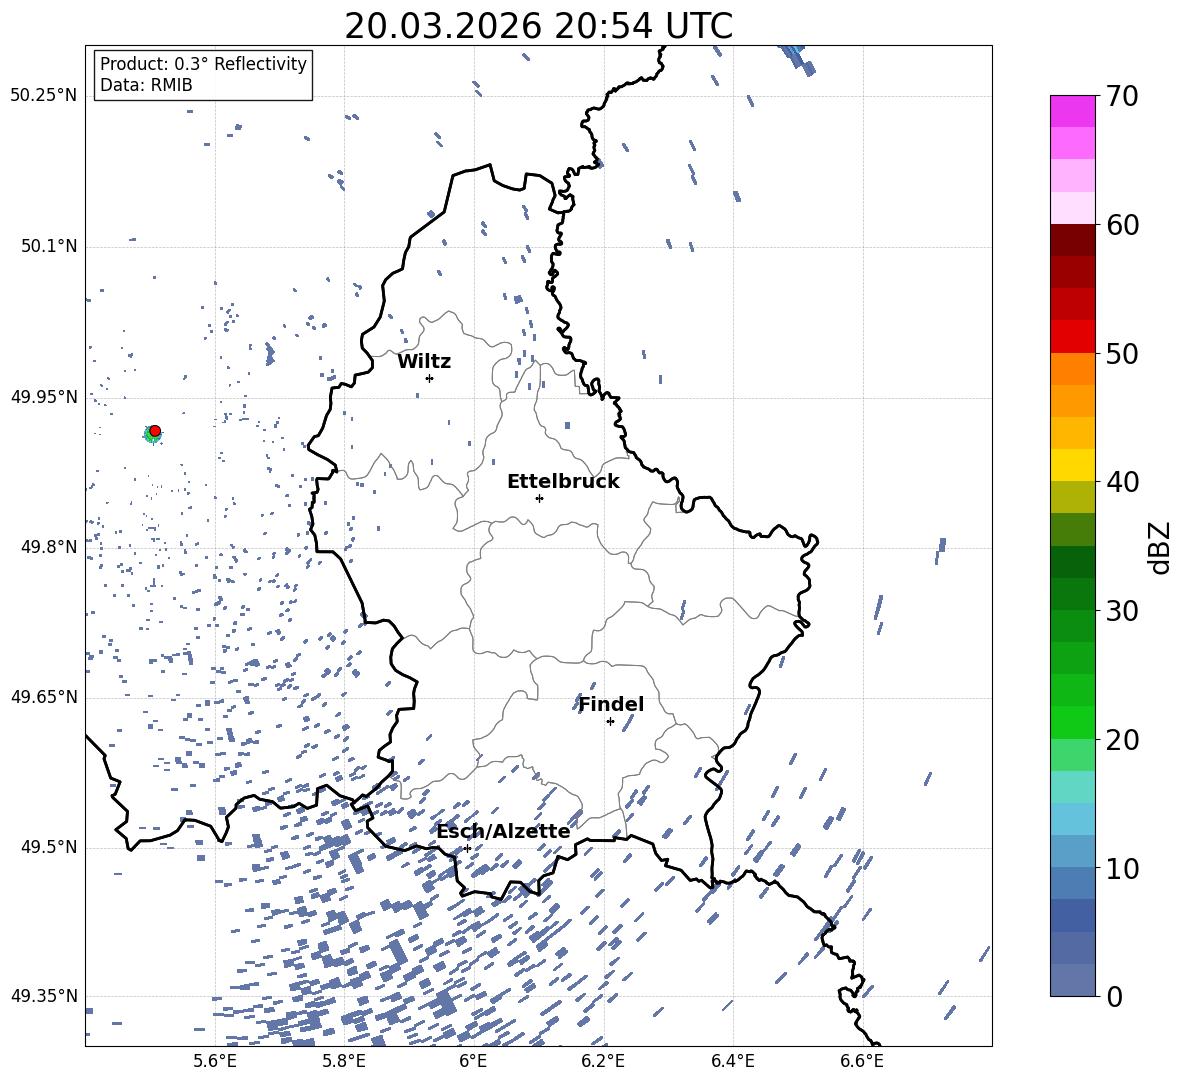
Task: Click the yellow colorbar swatch above 40
Action: [x=1072, y=465]
